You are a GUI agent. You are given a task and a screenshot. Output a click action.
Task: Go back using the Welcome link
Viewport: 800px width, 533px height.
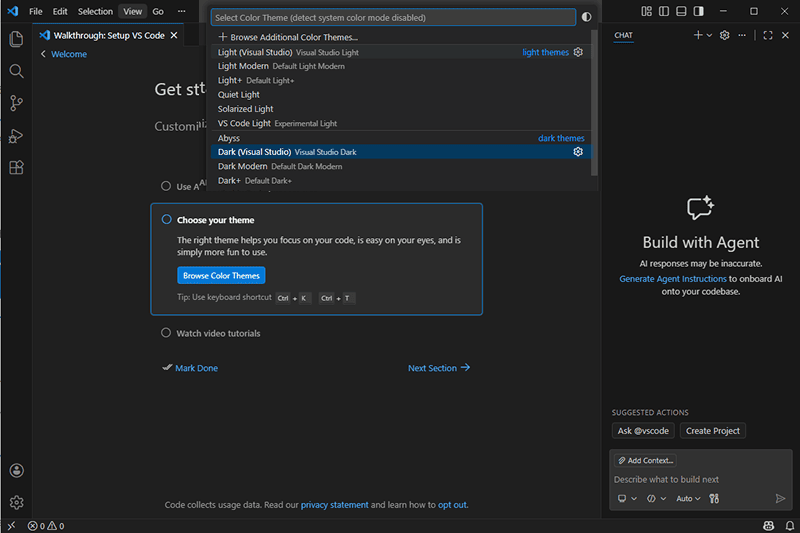[x=69, y=54]
